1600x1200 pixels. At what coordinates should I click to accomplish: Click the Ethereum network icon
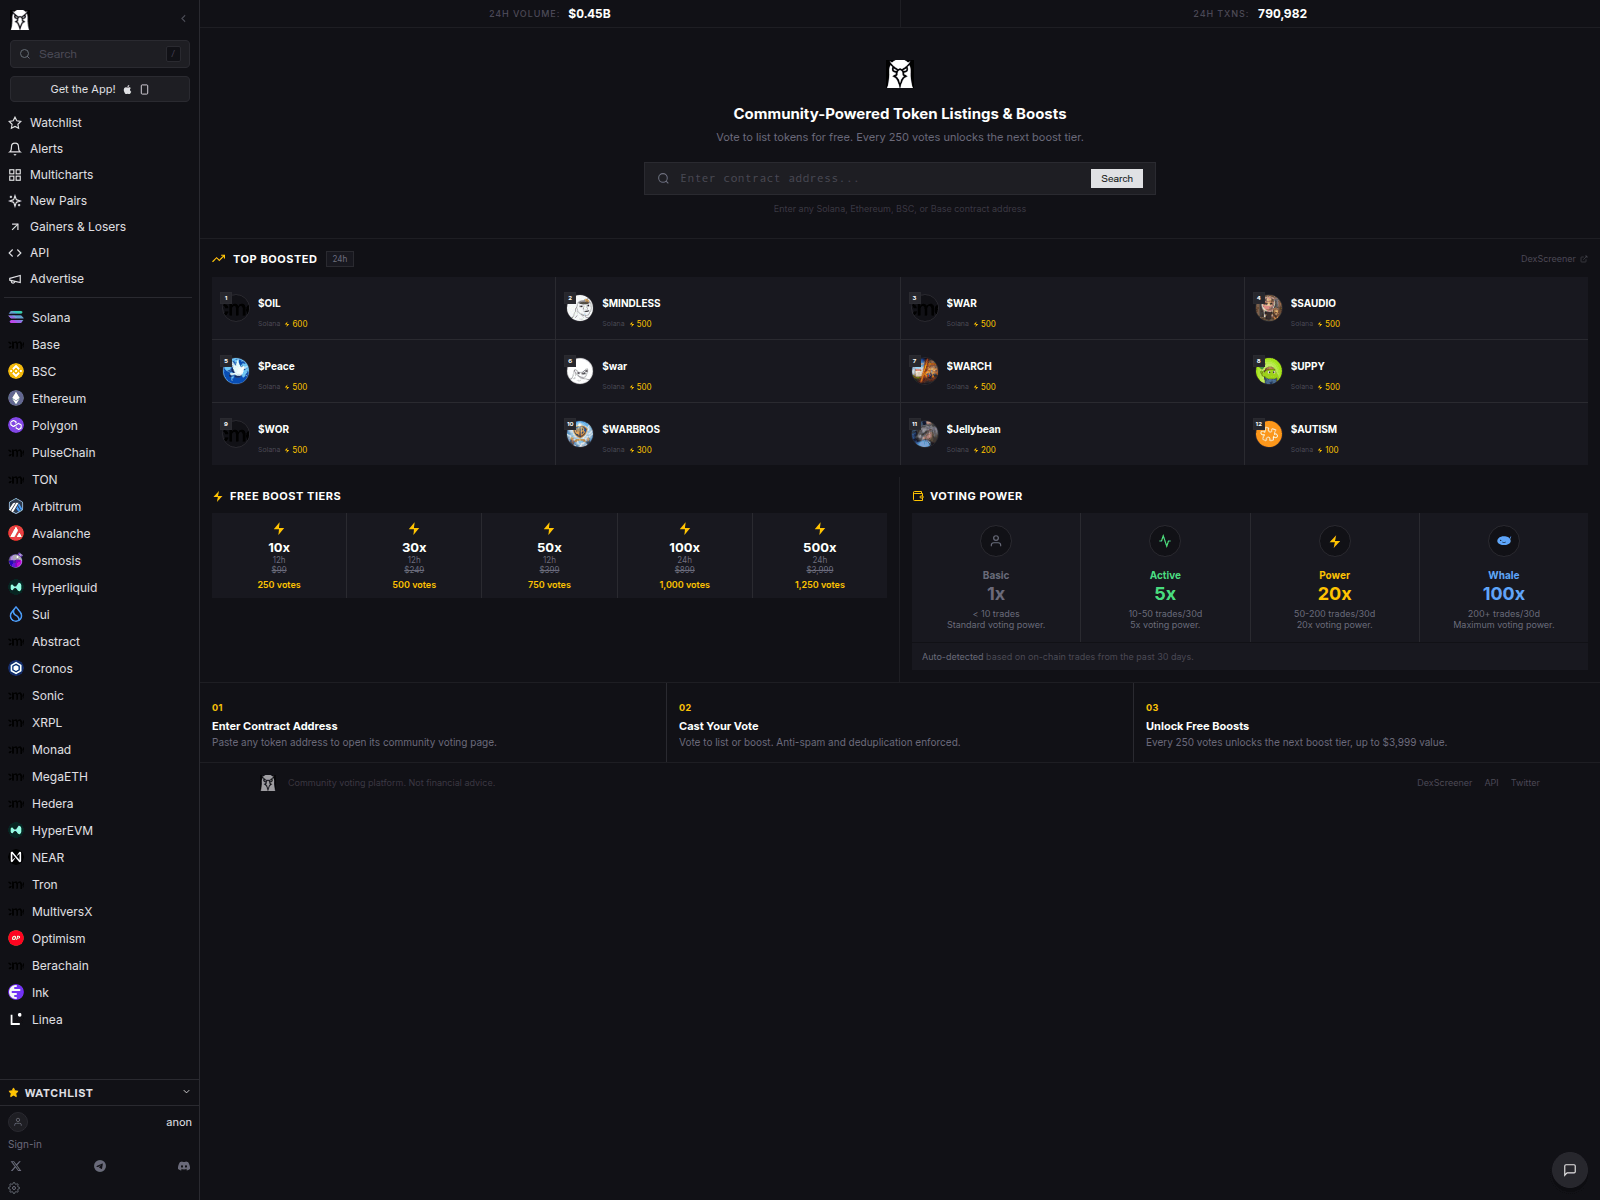(15, 398)
